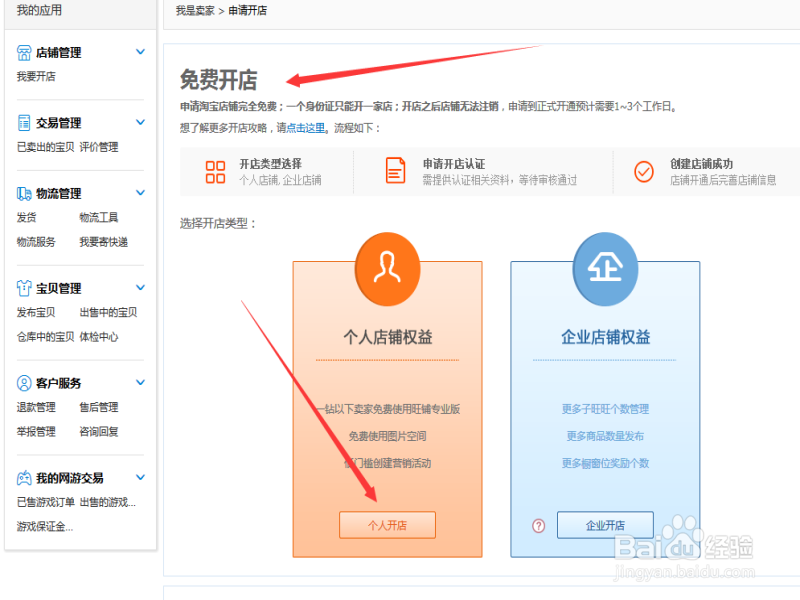Click the question mark help icon beside 企业开店
800x600 pixels.
[x=539, y=526]
